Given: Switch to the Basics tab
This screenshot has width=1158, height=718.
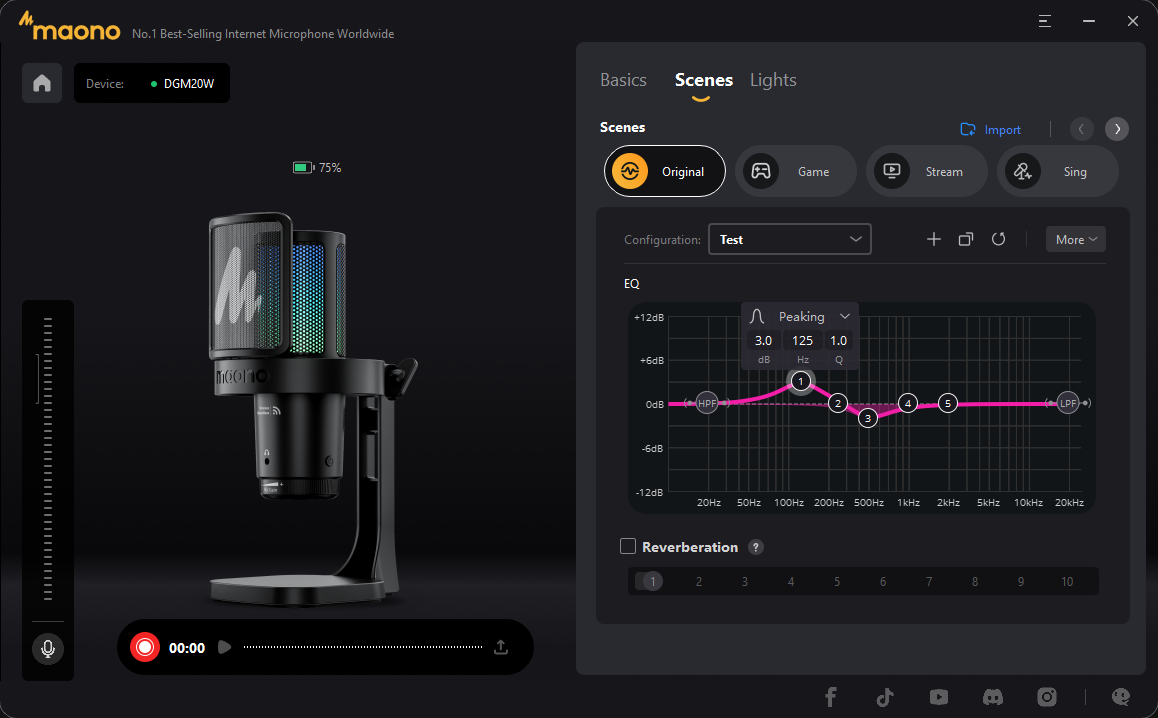Looking at the screenshot, I should point(623,80).
